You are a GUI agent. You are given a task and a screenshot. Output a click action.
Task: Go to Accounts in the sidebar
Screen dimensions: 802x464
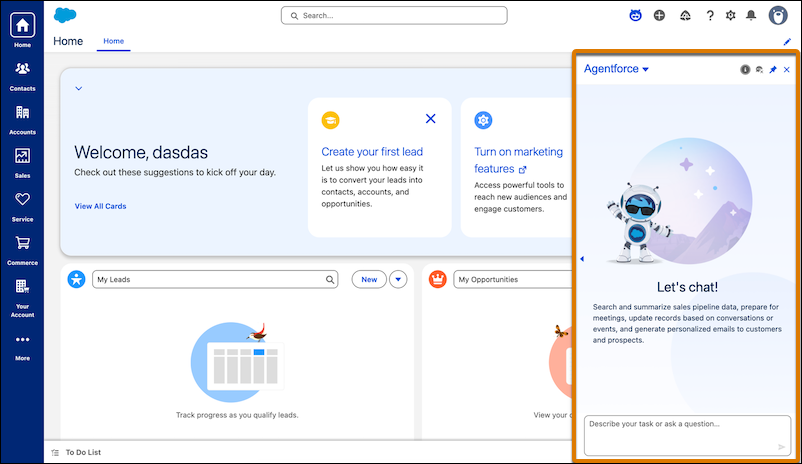coord(22,120)
